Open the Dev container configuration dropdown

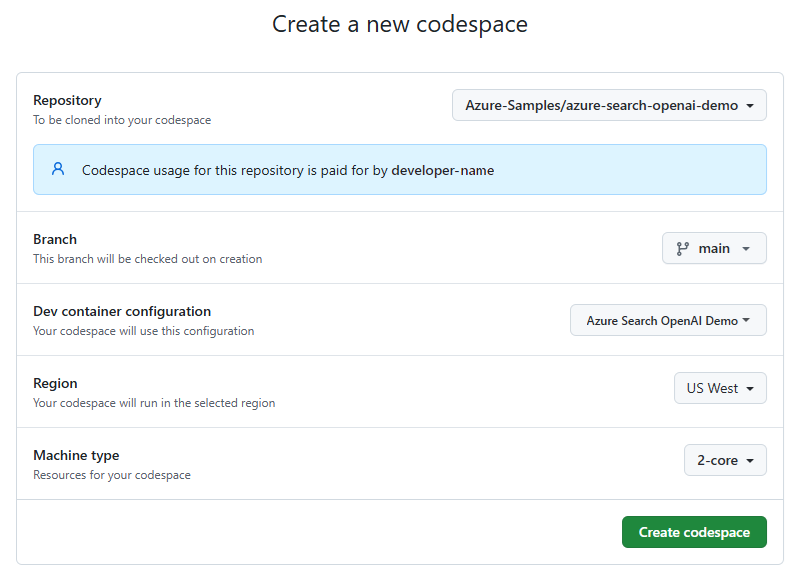click(668, 320)
